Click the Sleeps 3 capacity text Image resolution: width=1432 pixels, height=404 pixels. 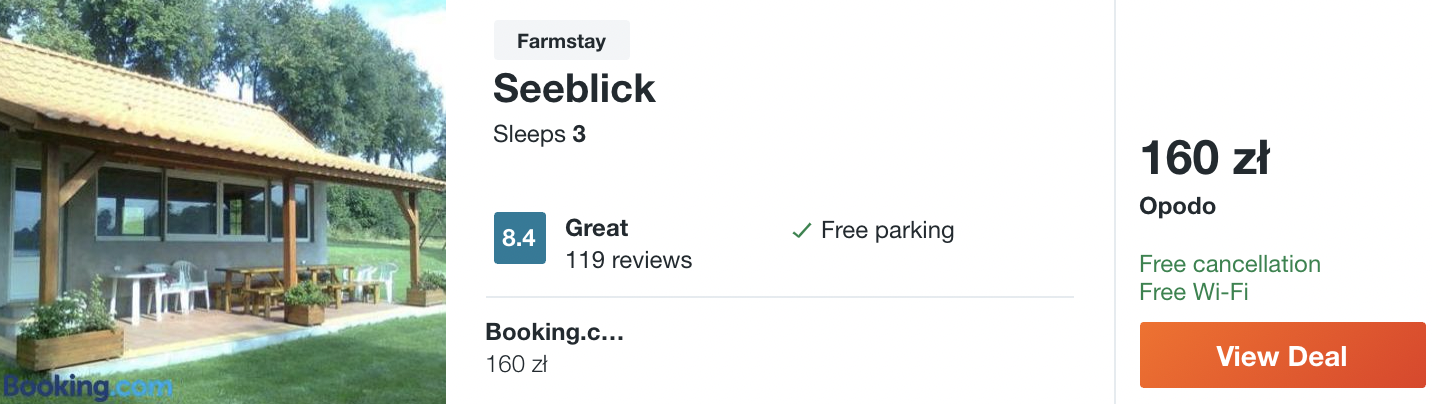(539, 134)
